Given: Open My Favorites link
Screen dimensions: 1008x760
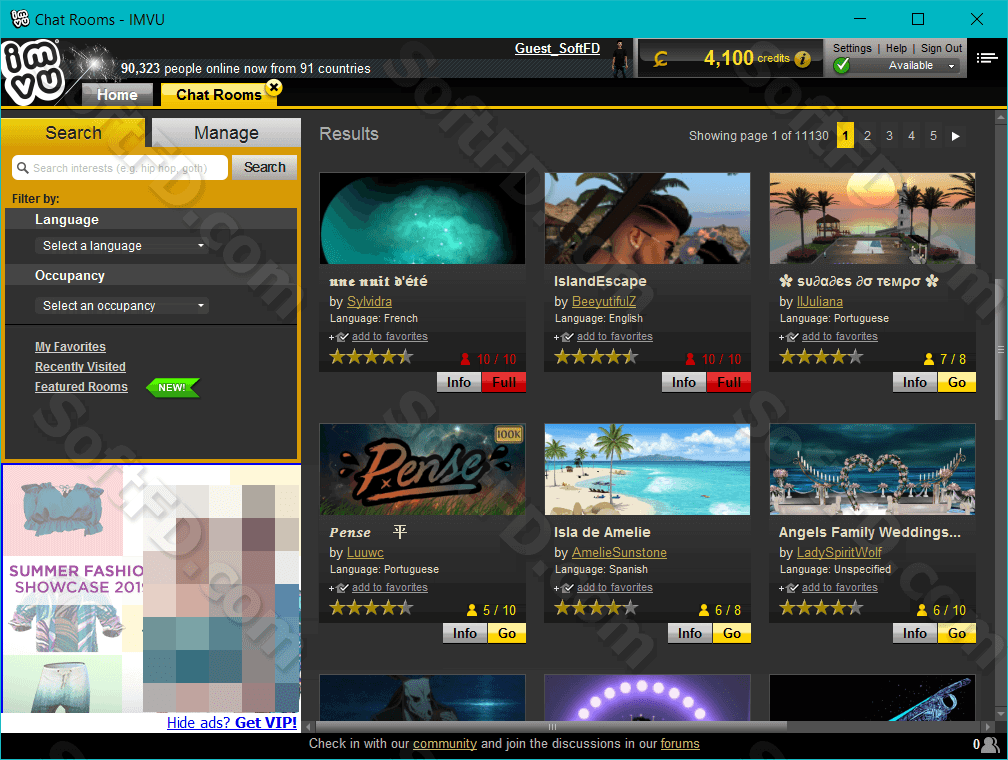Looking at the screenshot, I should (70, 347).
